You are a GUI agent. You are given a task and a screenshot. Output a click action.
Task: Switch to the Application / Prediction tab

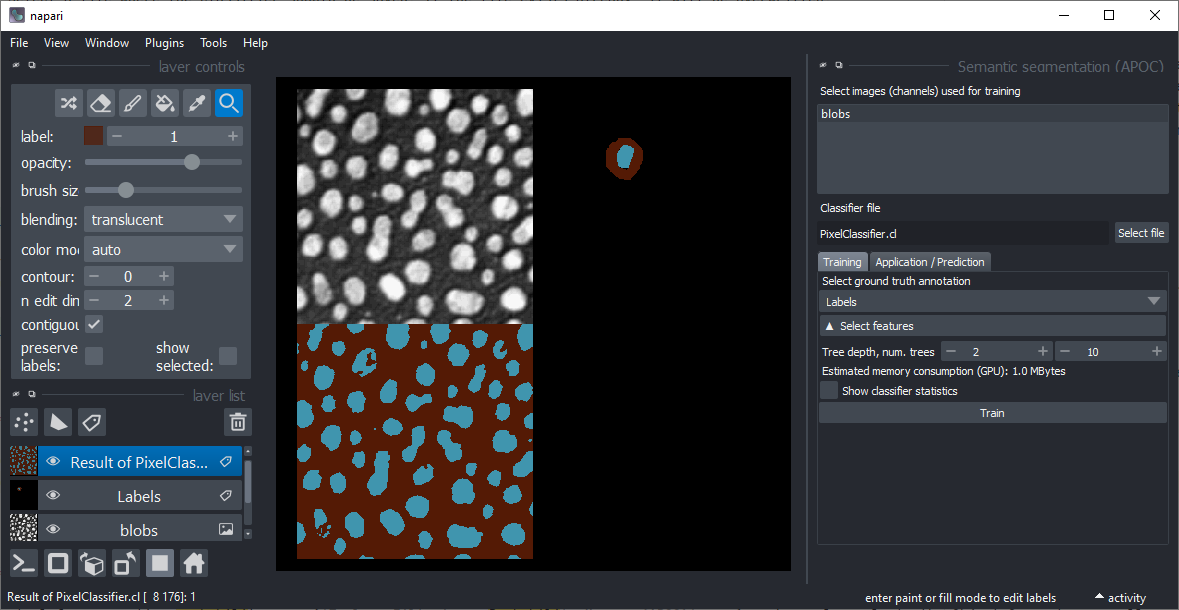(930, 261)
